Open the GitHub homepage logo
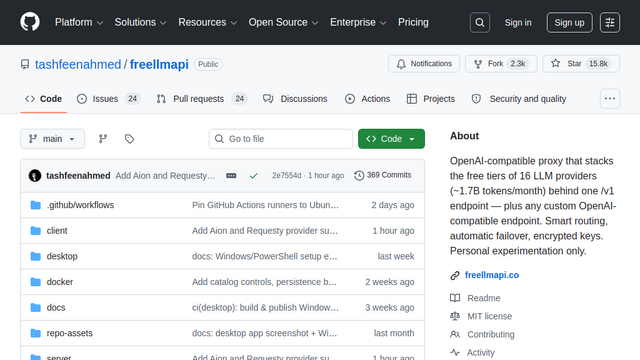 (x=30, y=22)
